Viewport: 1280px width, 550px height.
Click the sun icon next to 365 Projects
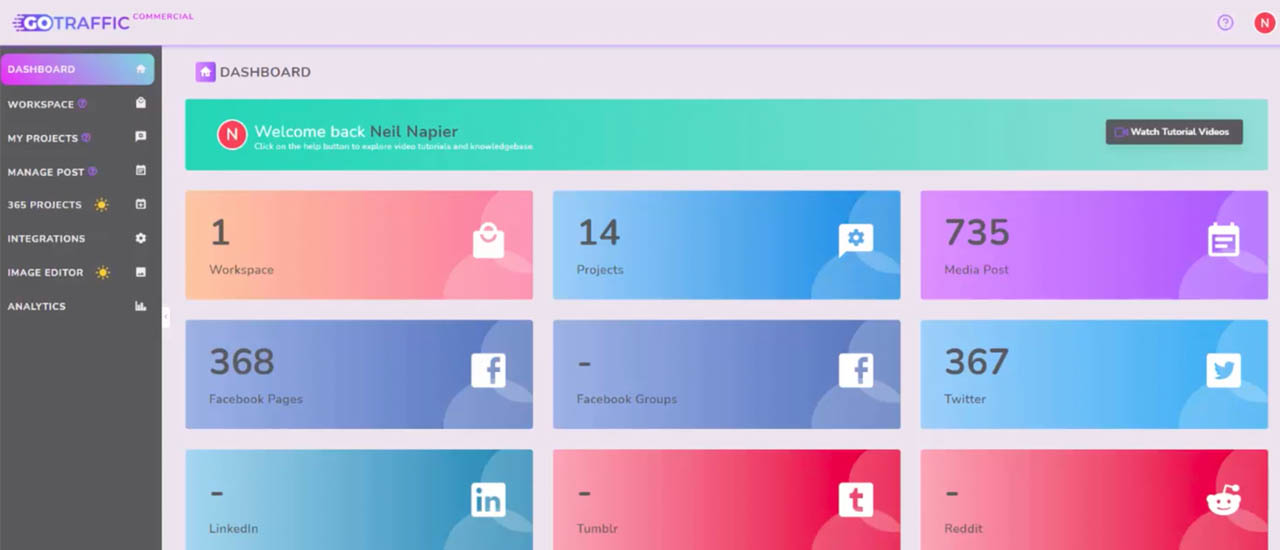[x=101, y=204]
